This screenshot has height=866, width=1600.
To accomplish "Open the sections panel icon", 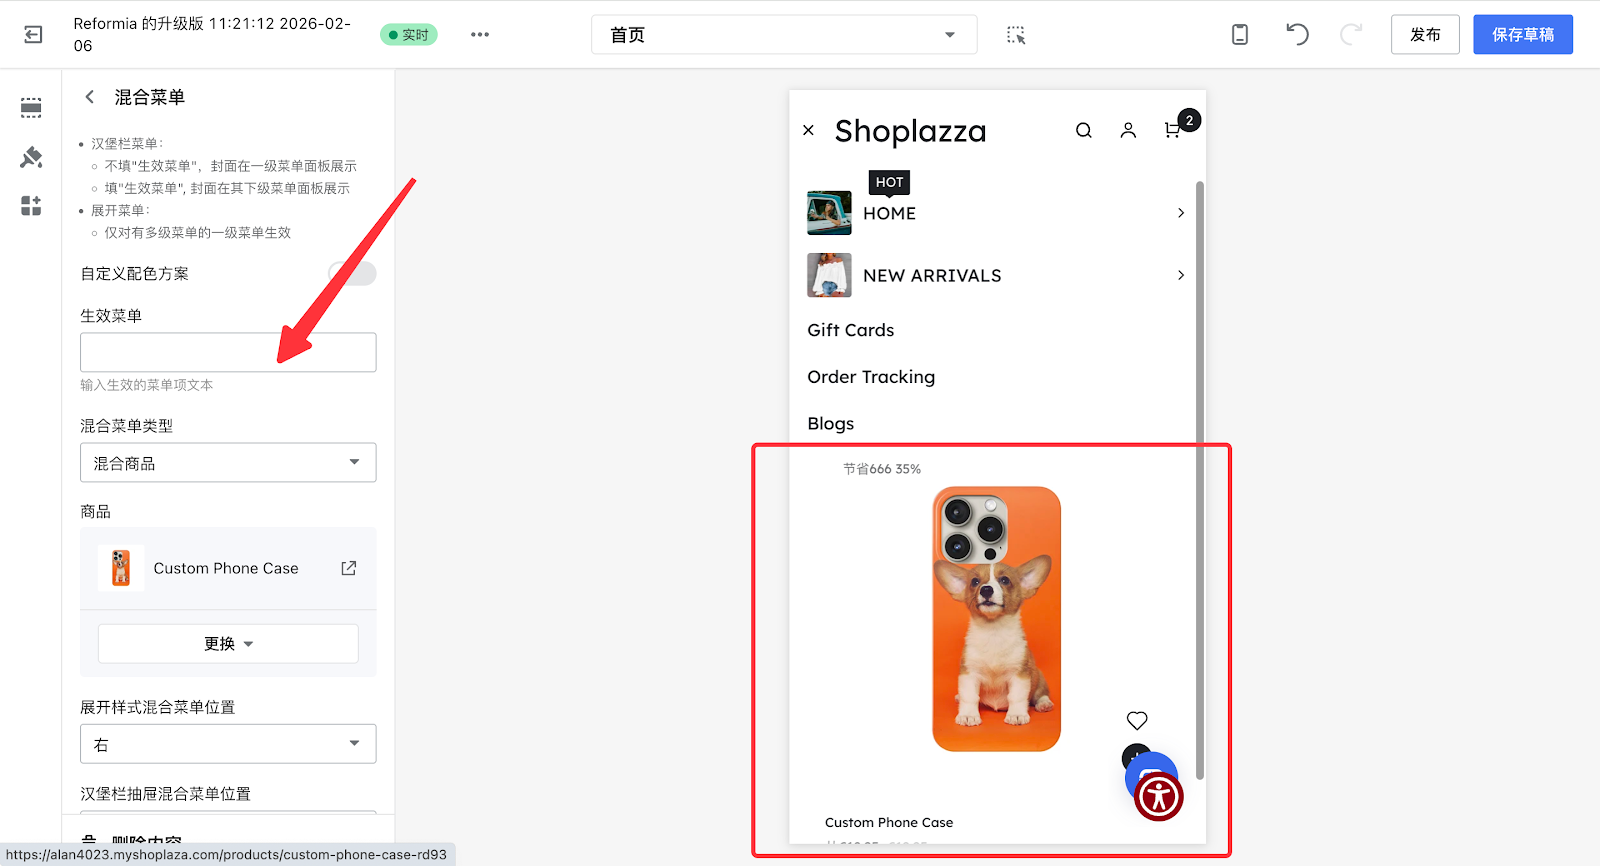I will [x=31, y=108].
